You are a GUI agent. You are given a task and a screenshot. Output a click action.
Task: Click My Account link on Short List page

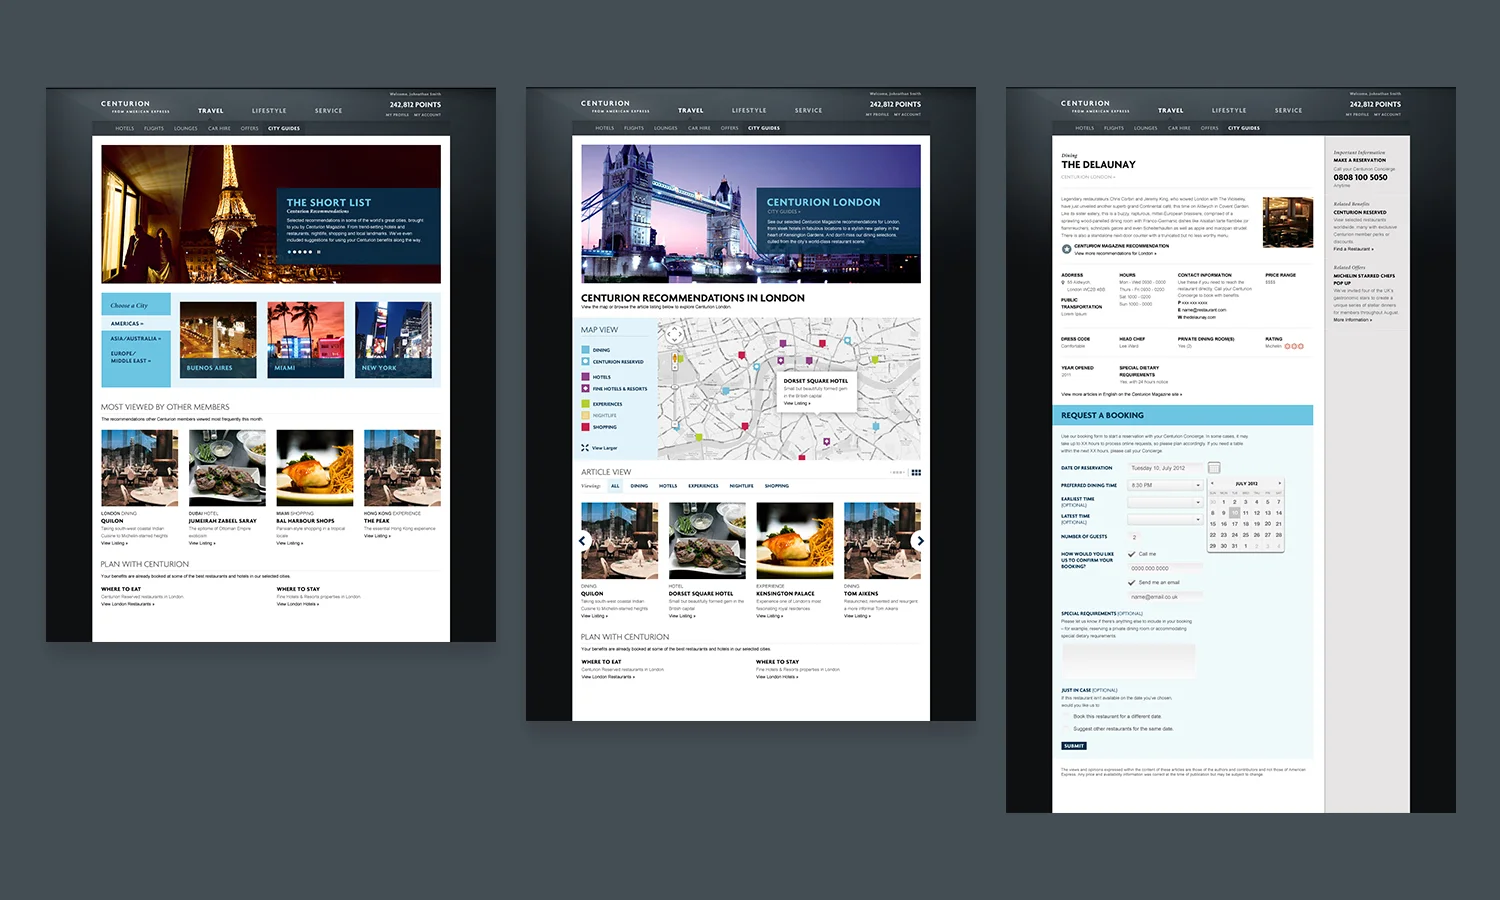pos(427,115)
